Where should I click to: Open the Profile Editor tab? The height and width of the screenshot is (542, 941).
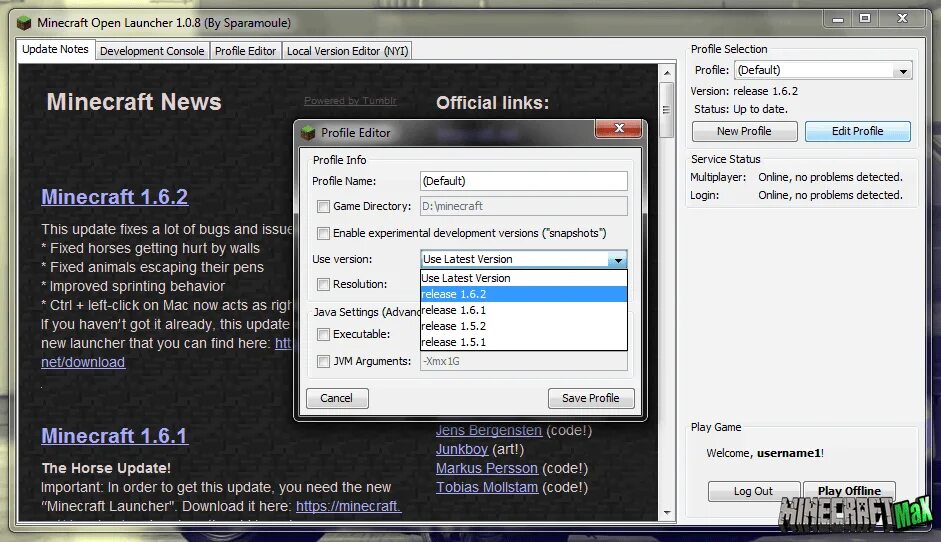tap(245, 51)
